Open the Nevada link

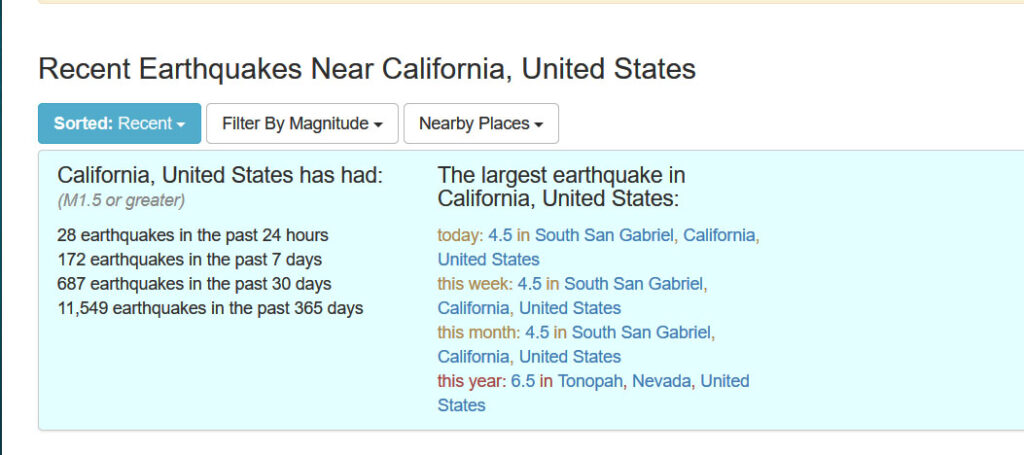point(662,381)
